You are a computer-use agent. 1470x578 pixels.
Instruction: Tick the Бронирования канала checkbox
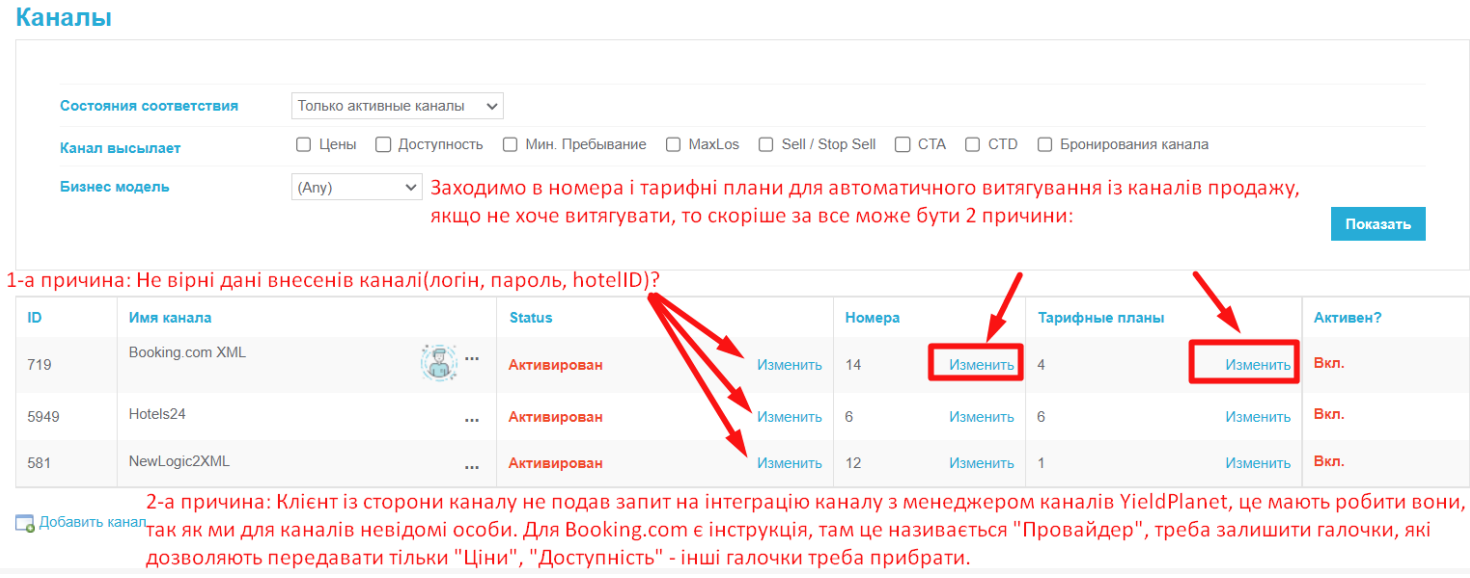(1045, 144)
